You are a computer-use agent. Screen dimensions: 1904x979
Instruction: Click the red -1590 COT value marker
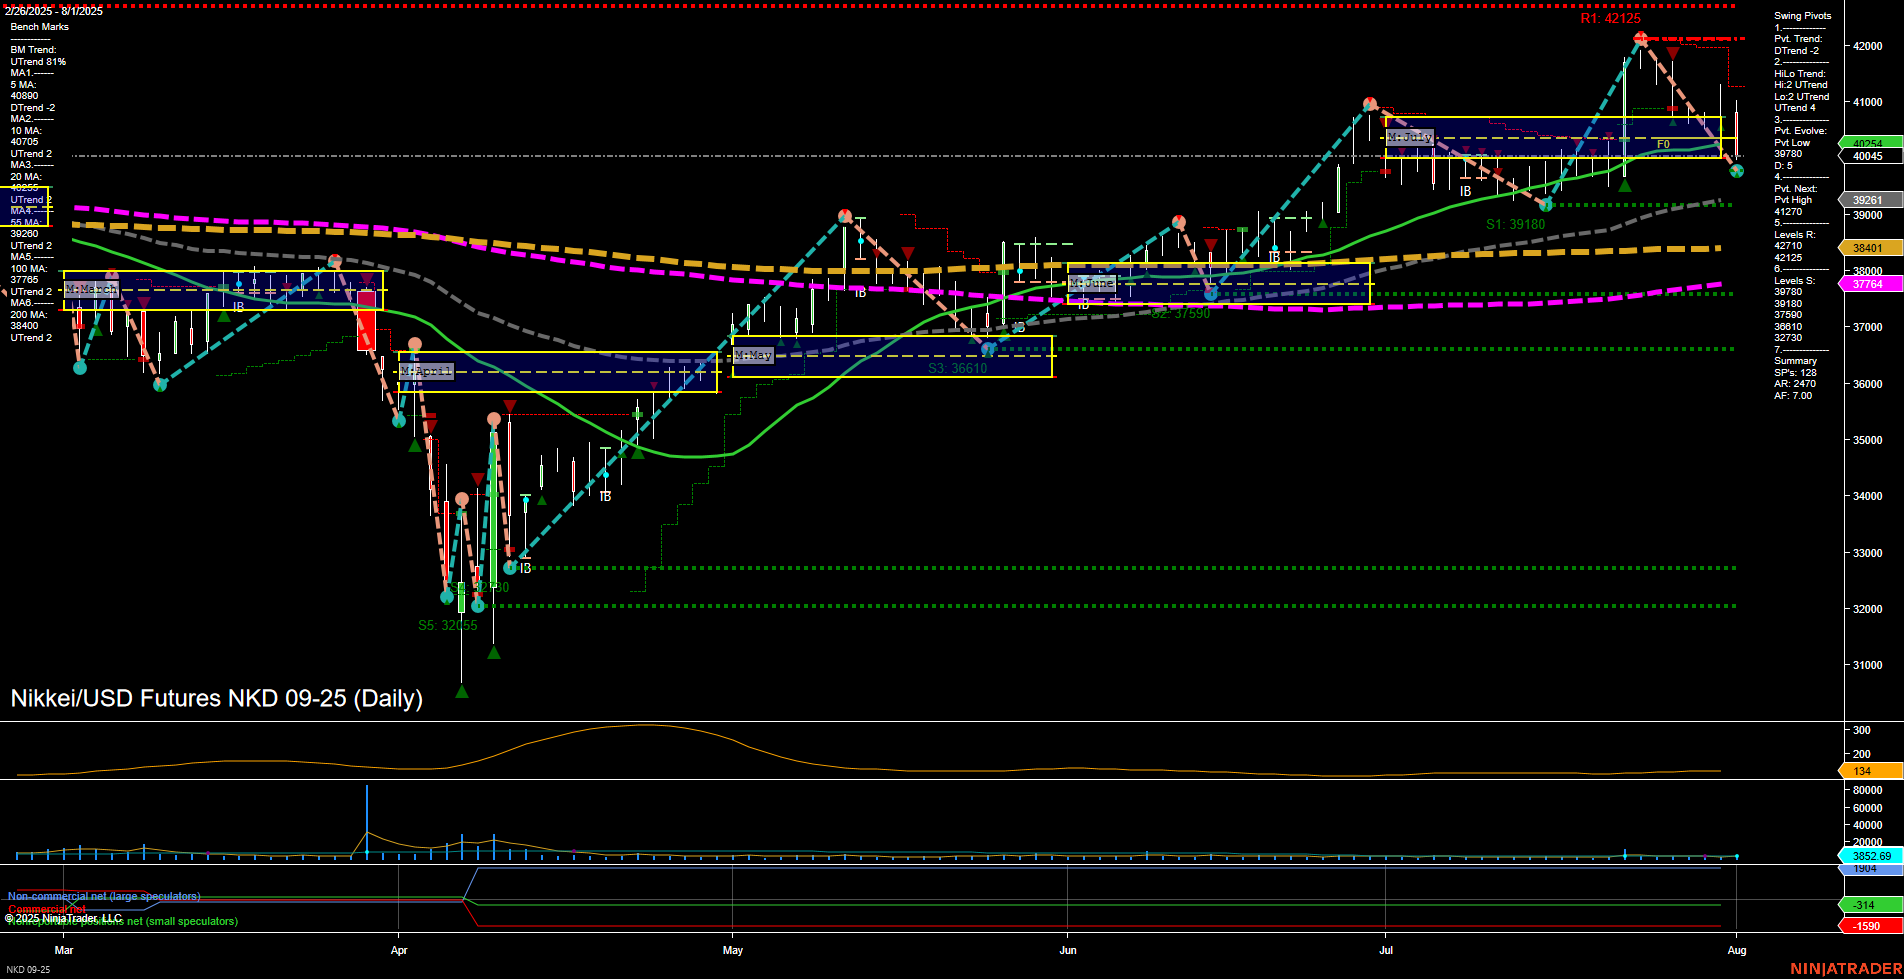[x=1870, y=926]
